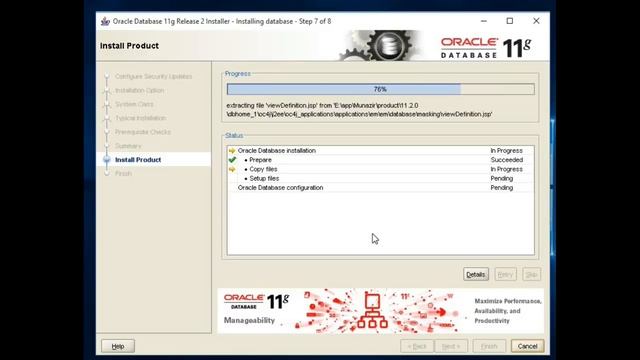Click the In Progress status of Copy files
This screenshot has height=360, width=640.
(507, 169)
